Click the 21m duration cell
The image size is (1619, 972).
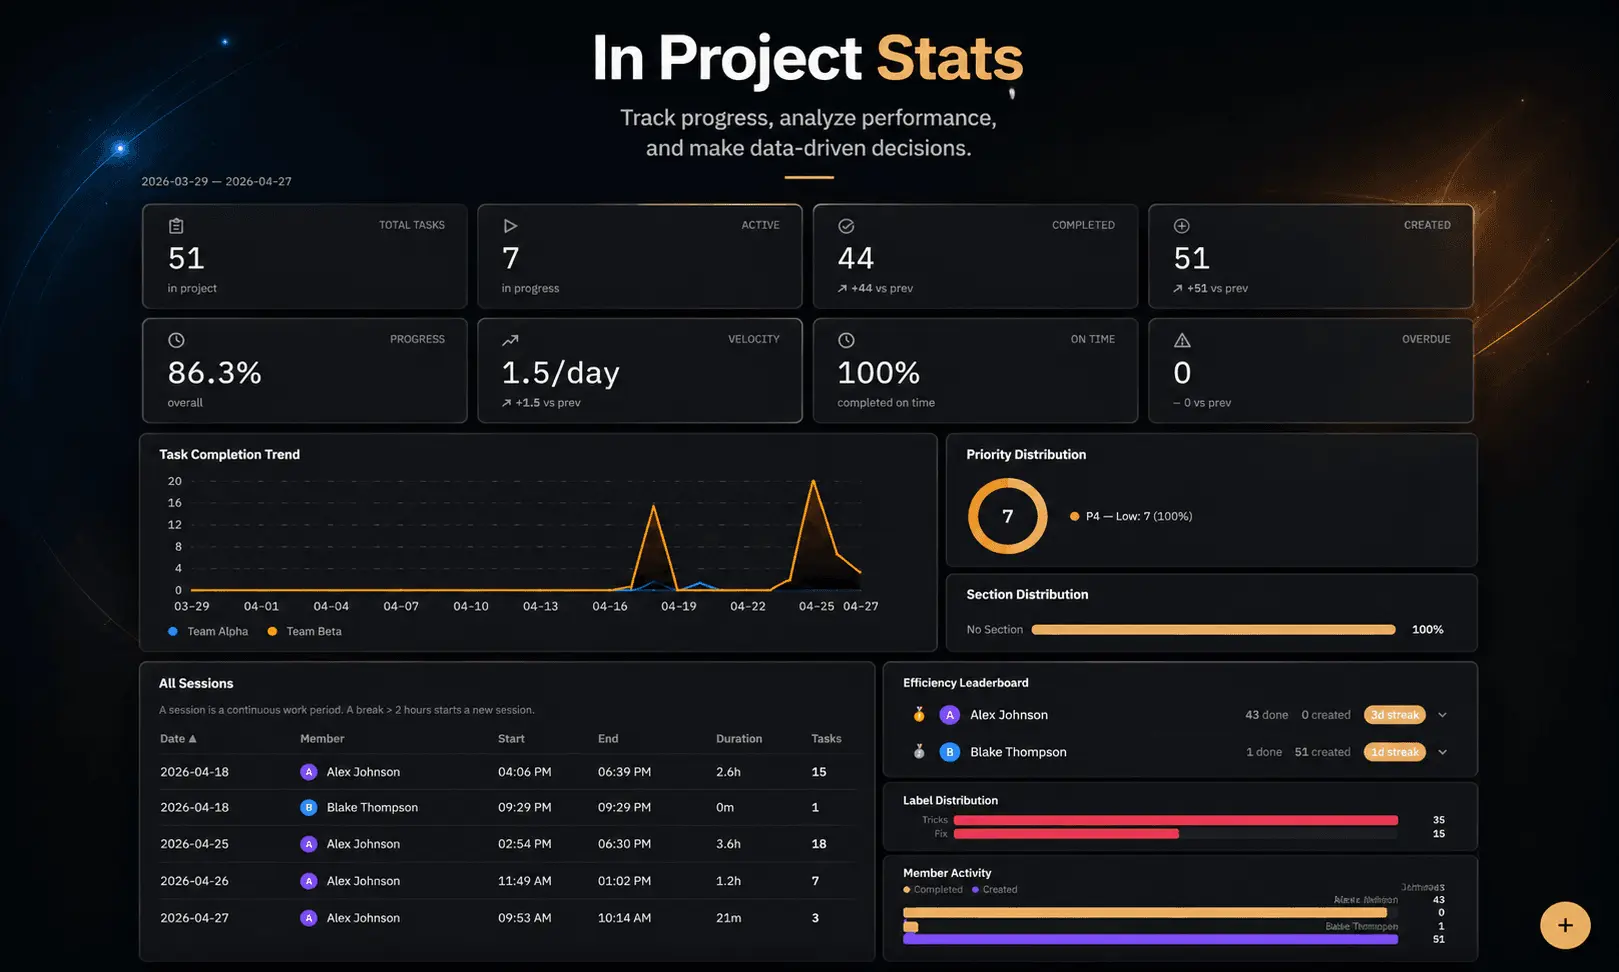coord(728,918)
